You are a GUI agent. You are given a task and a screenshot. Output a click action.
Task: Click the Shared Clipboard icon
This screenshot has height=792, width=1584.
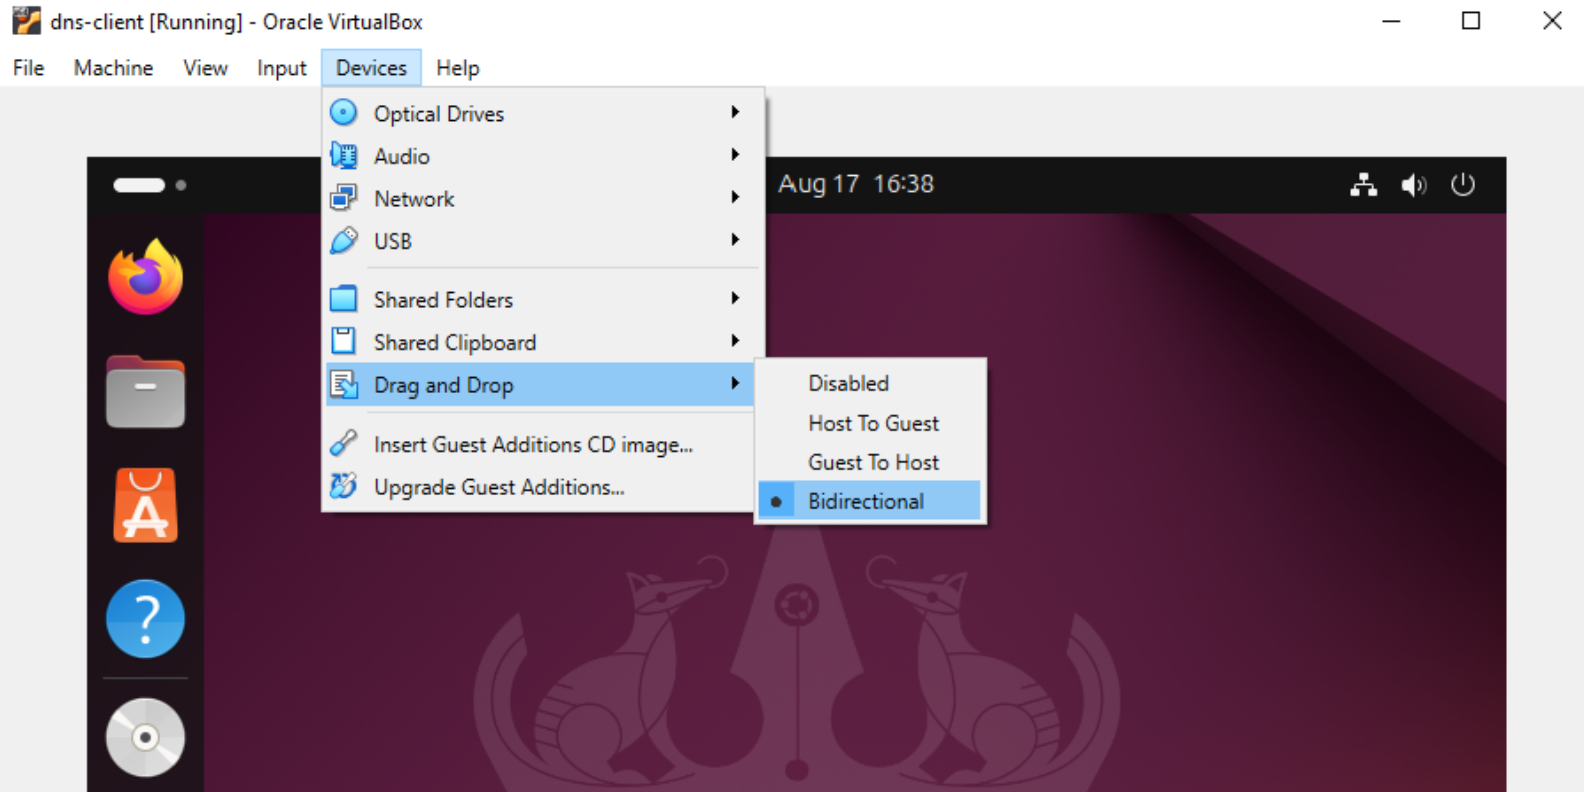tap(343, 341)
